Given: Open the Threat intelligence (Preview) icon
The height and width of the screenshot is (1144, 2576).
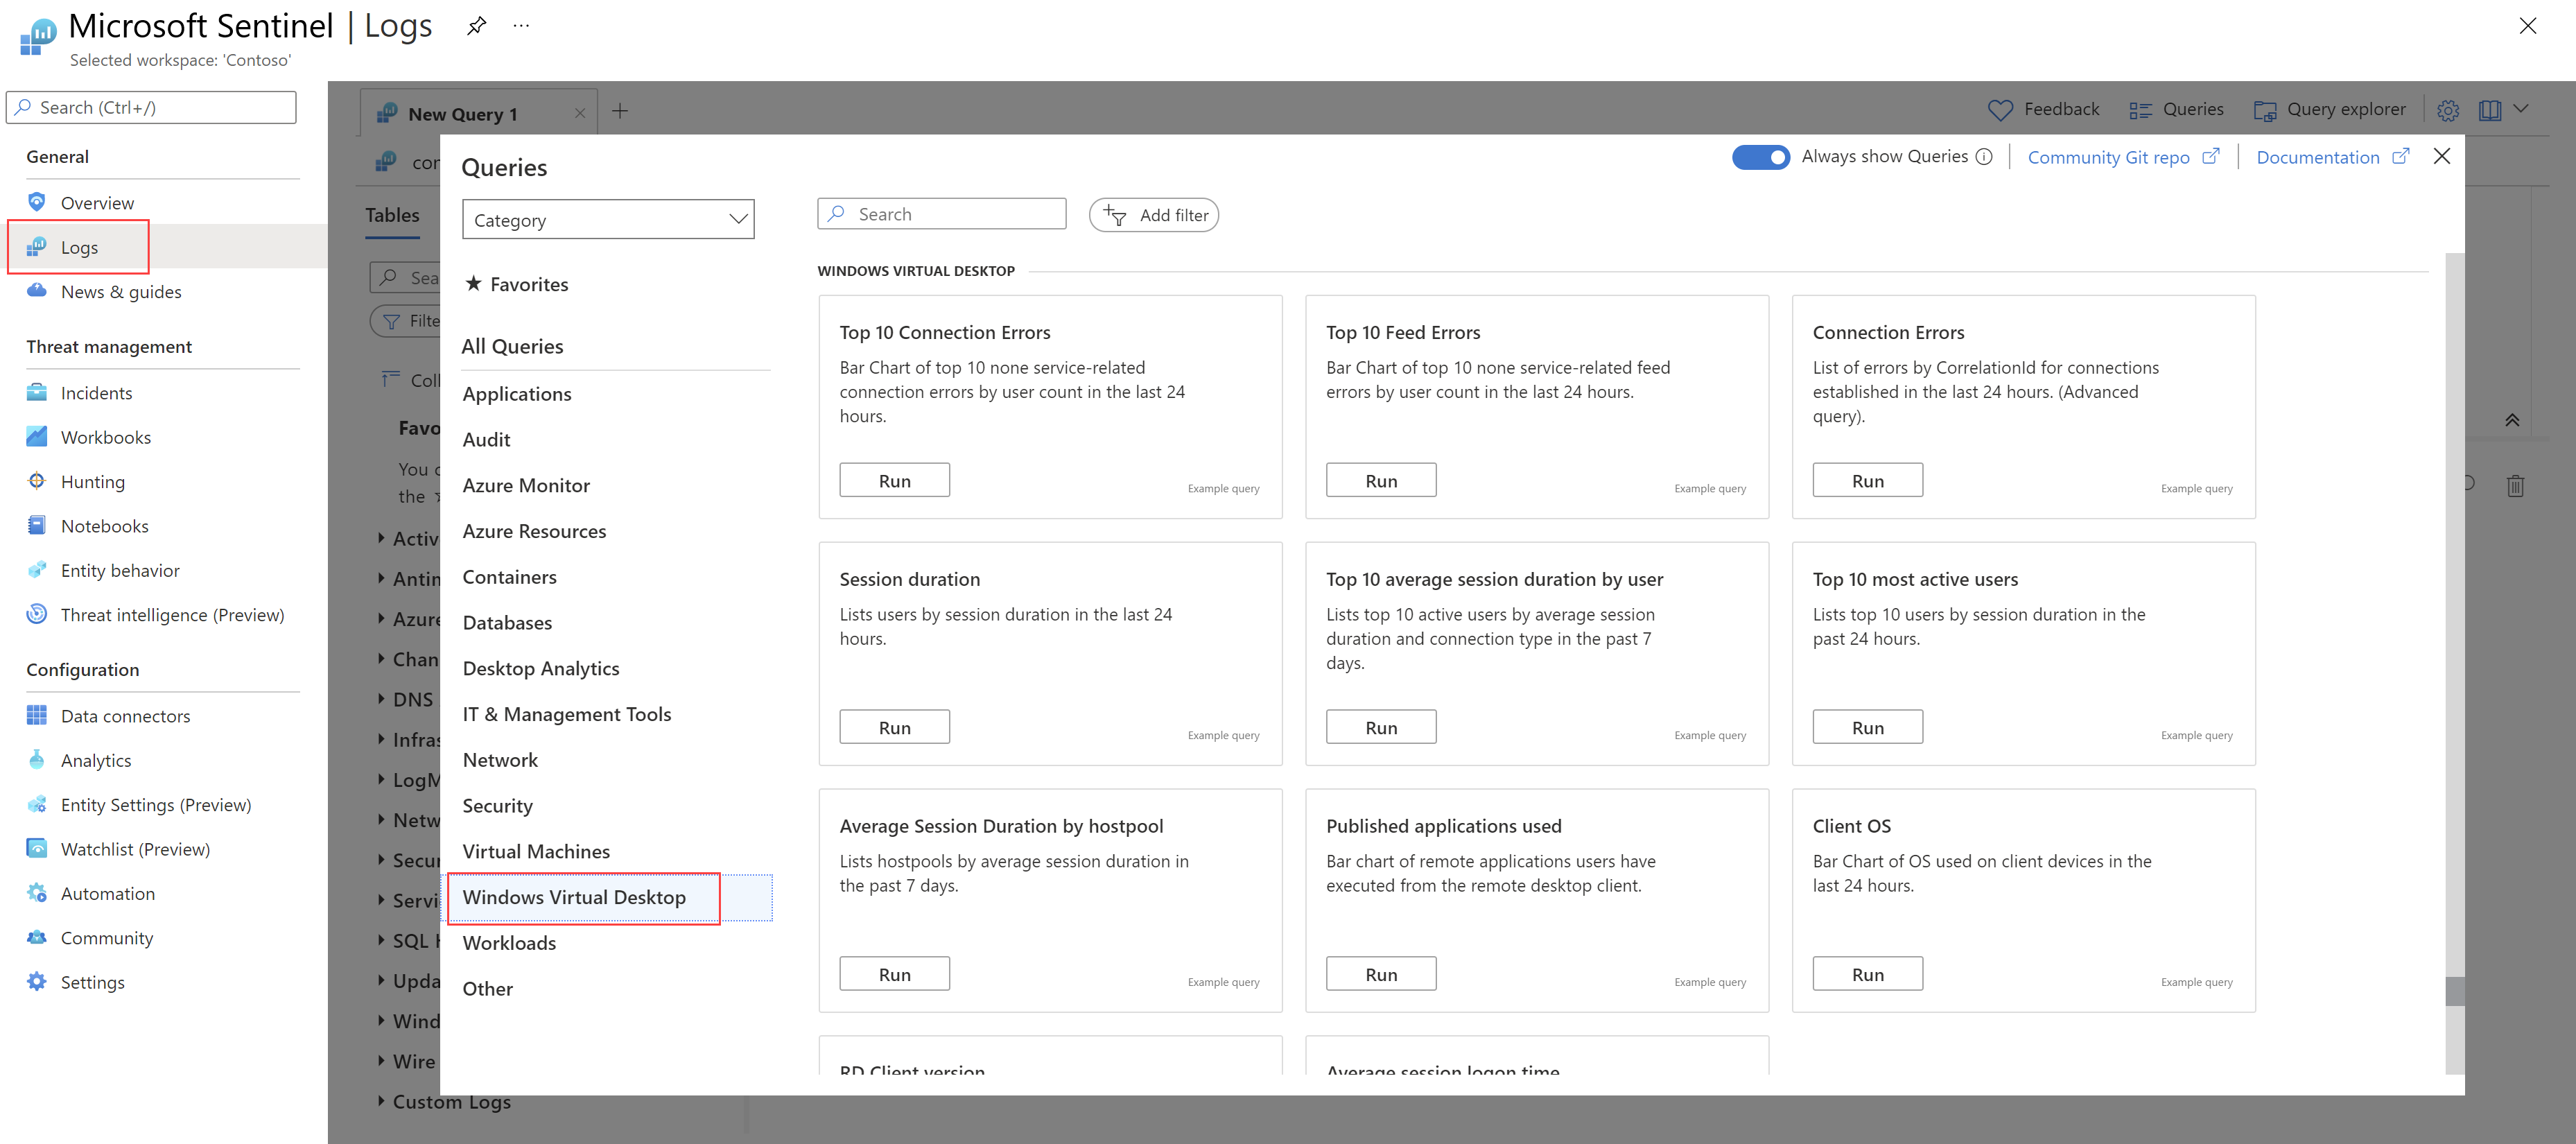Looking at the screenshot, I should pos(37,614).
